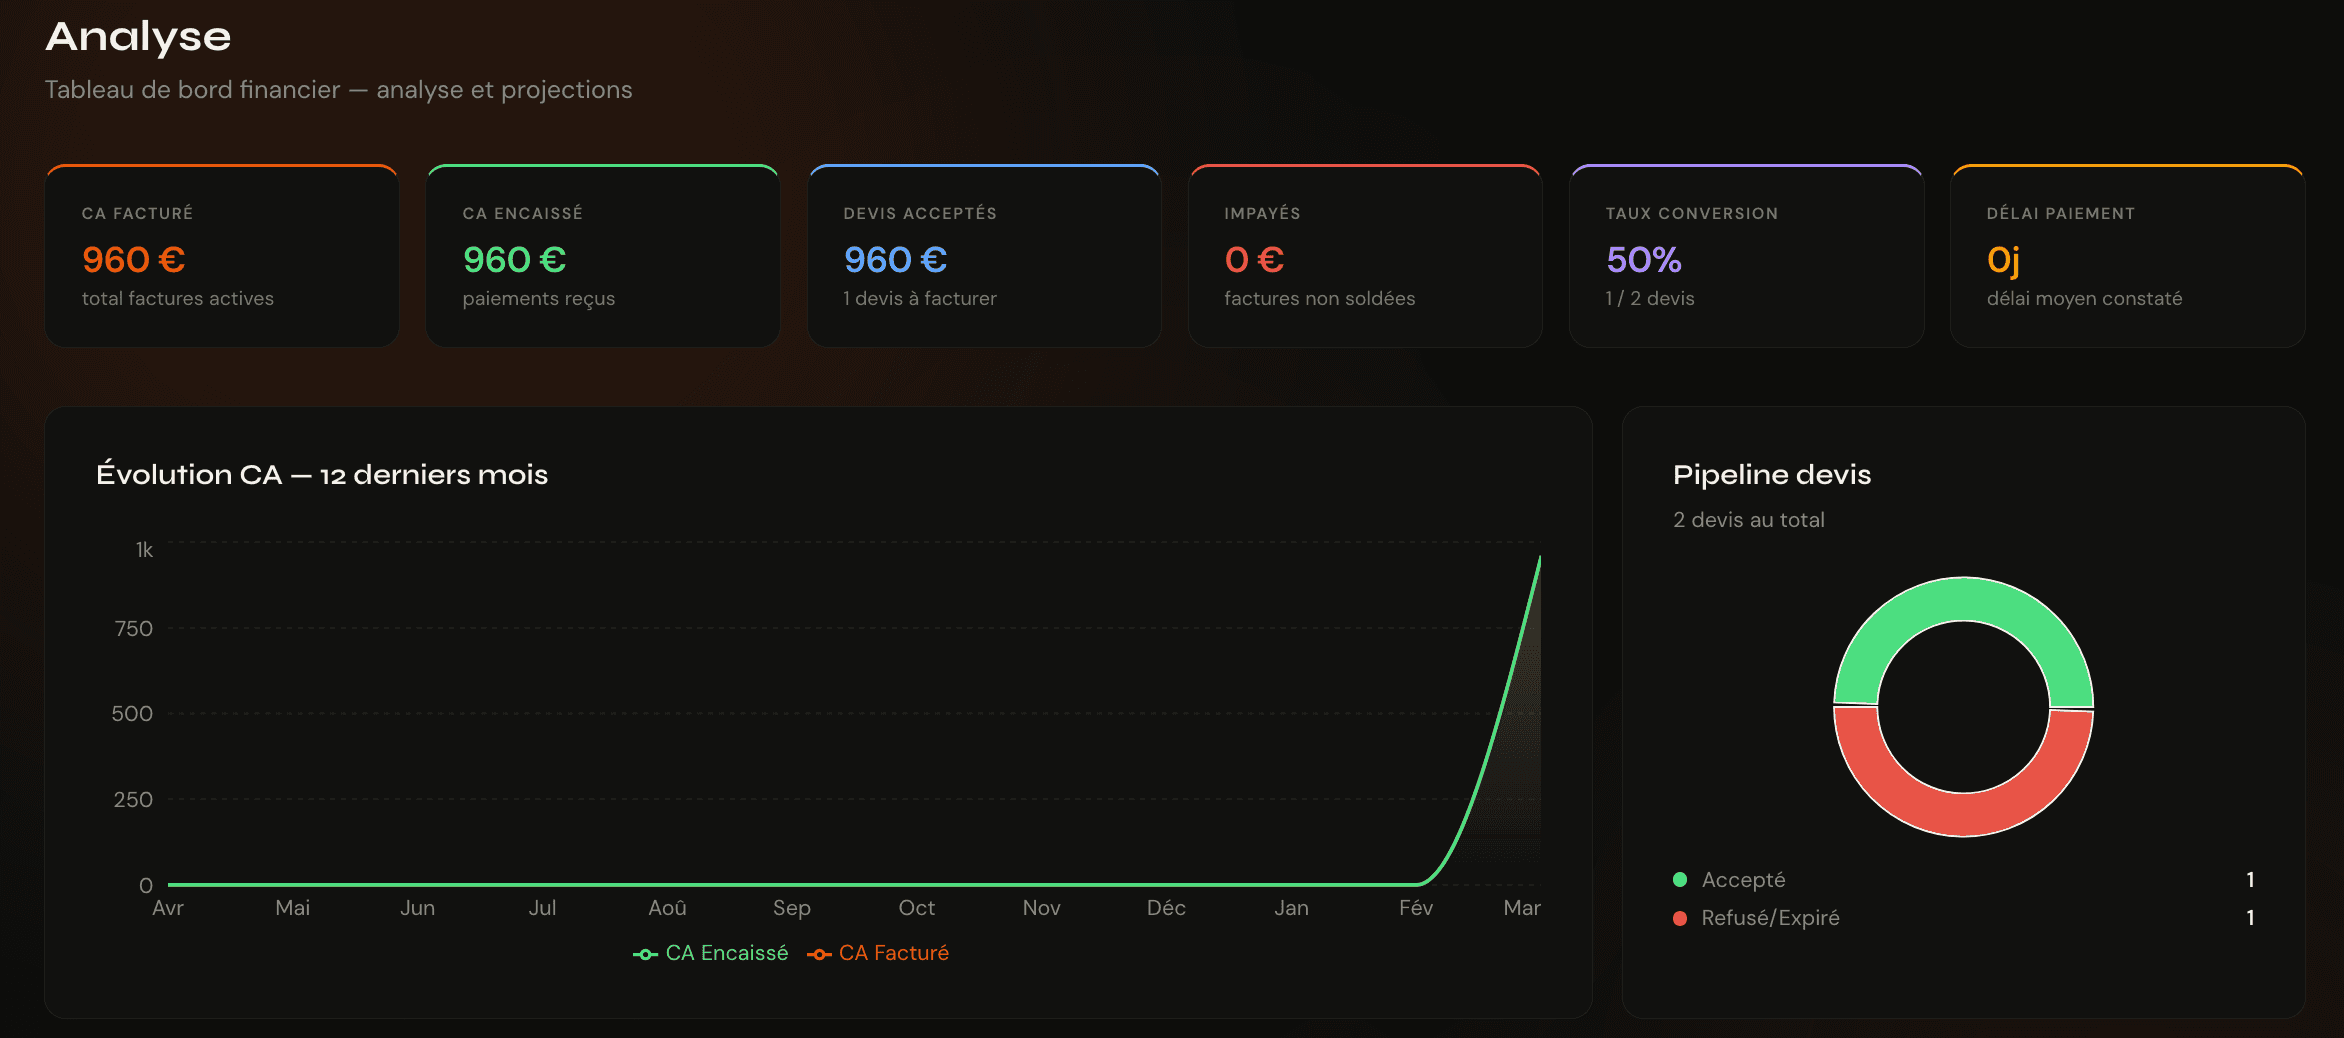
Task: Open the Taux Conversion 50% card
Action: point(1746,256)
